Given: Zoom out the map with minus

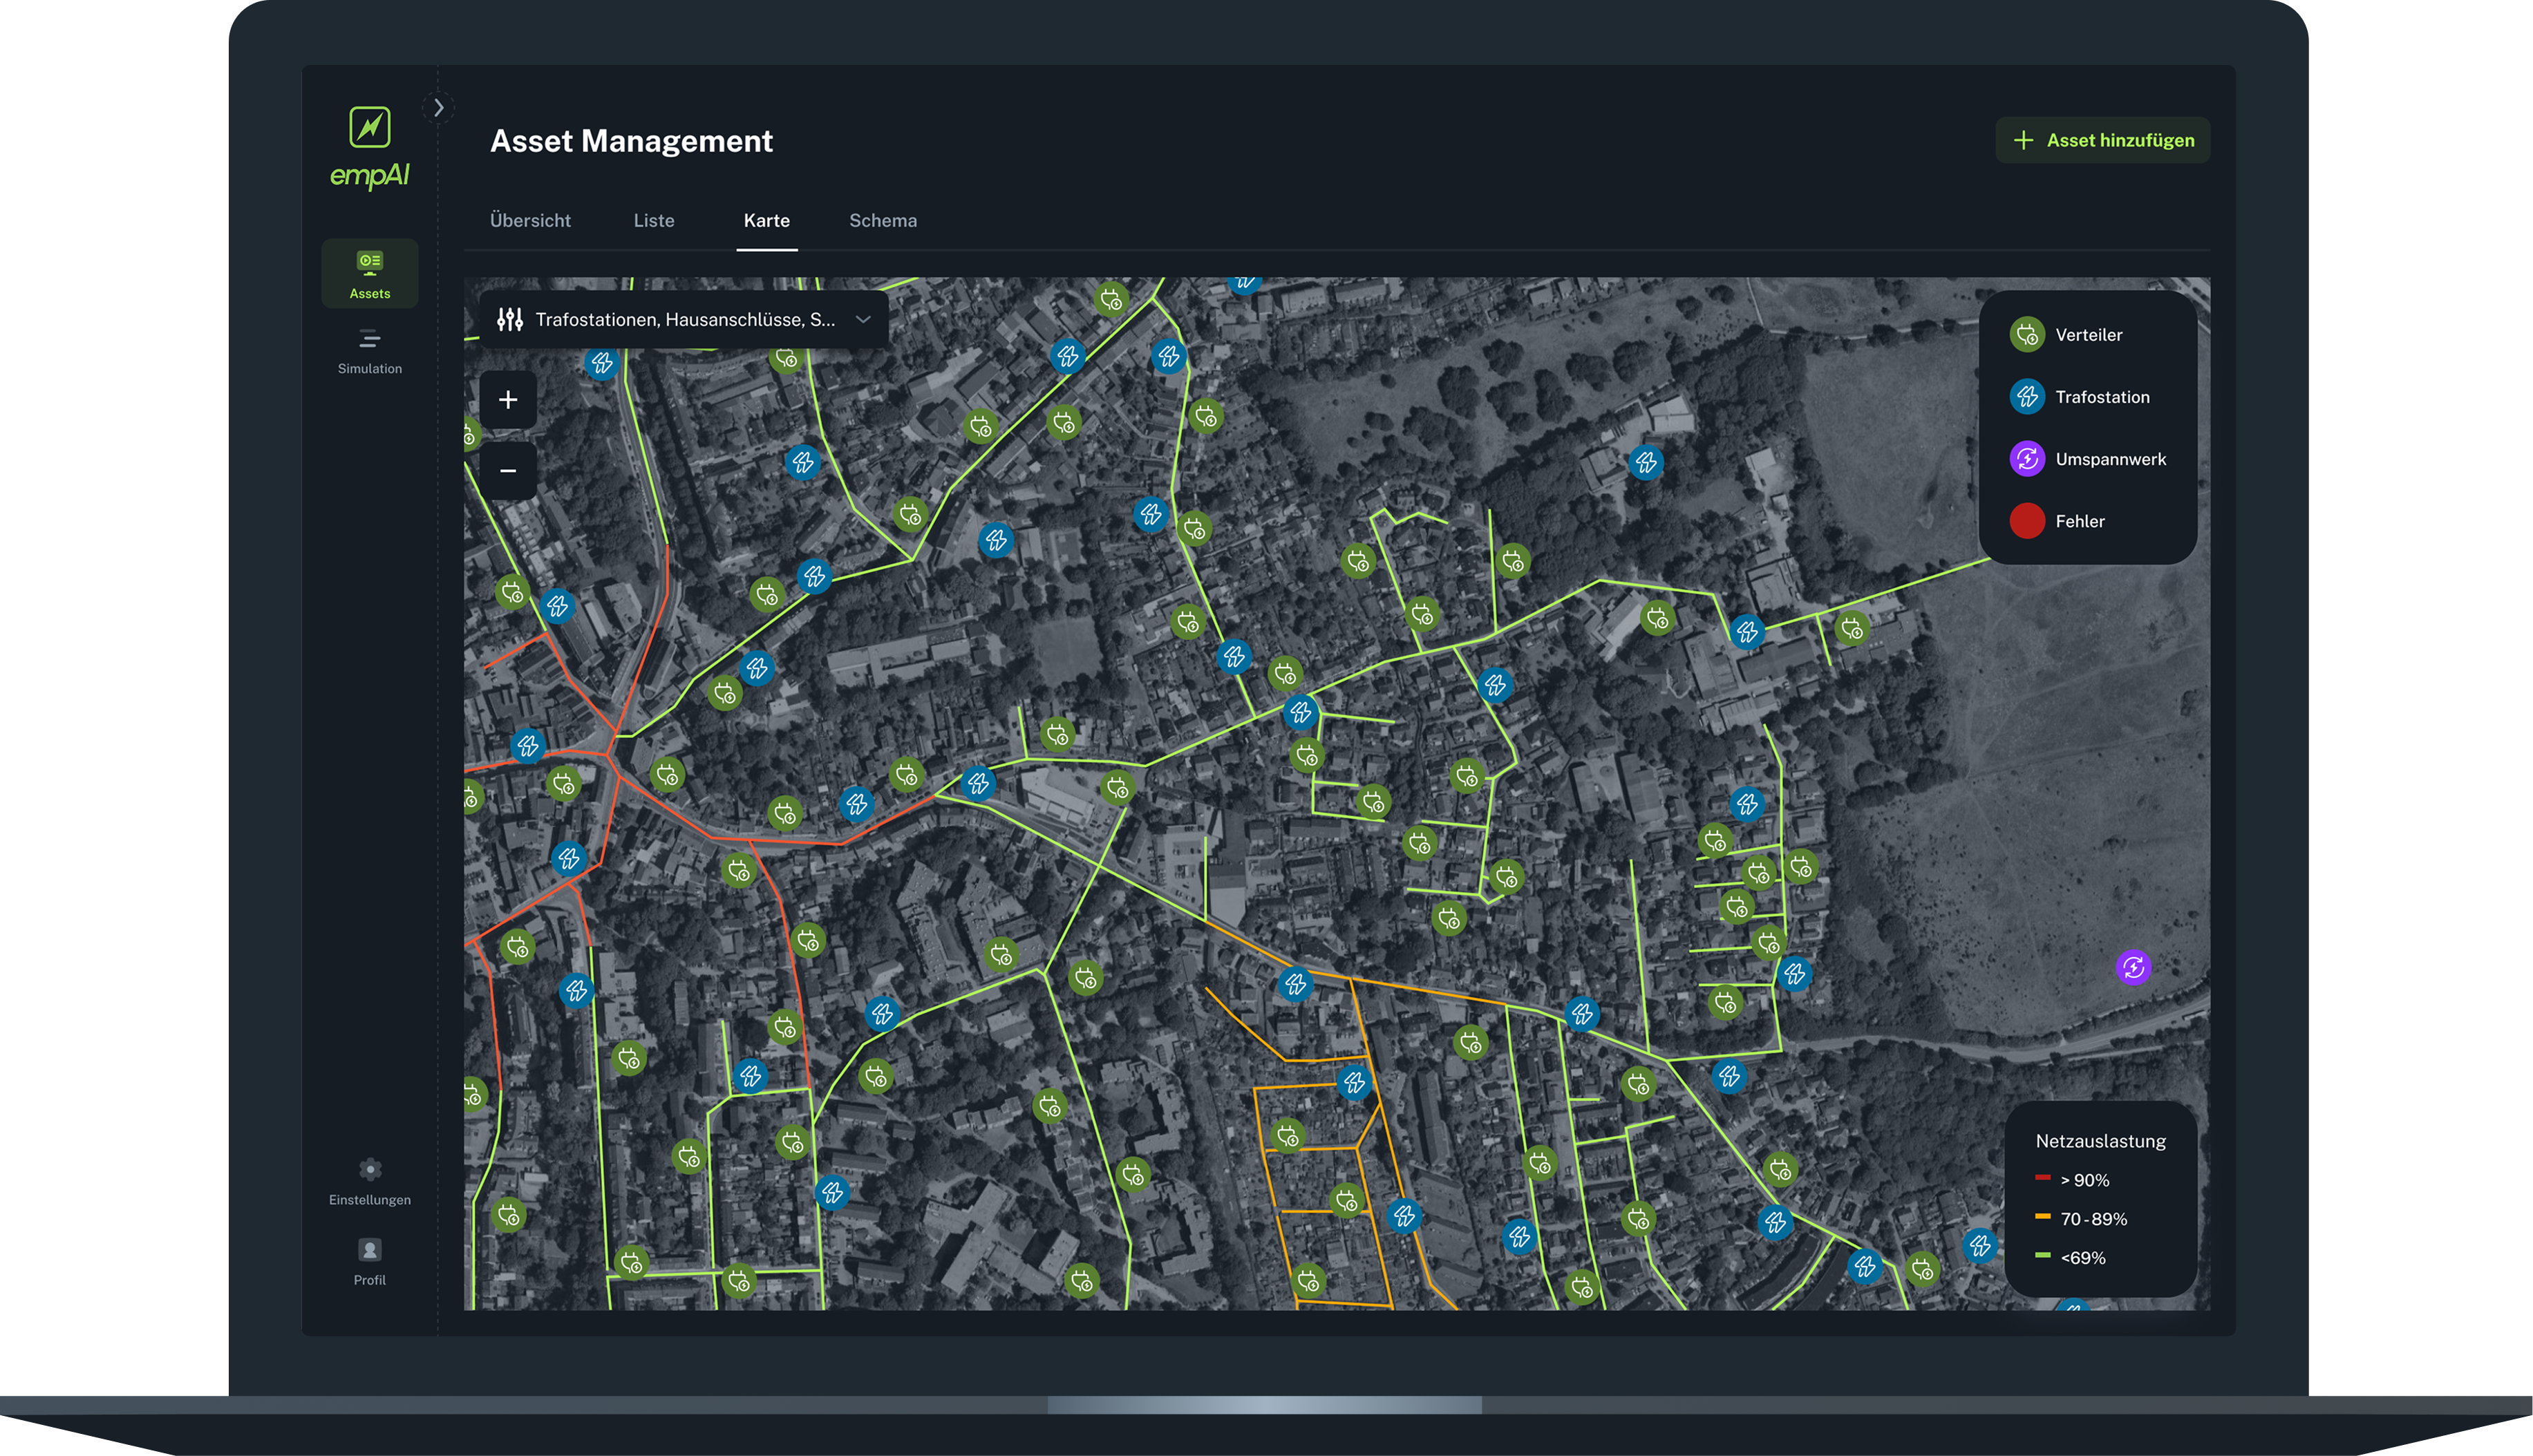Looking at the screenshot, I should [508, 470].
